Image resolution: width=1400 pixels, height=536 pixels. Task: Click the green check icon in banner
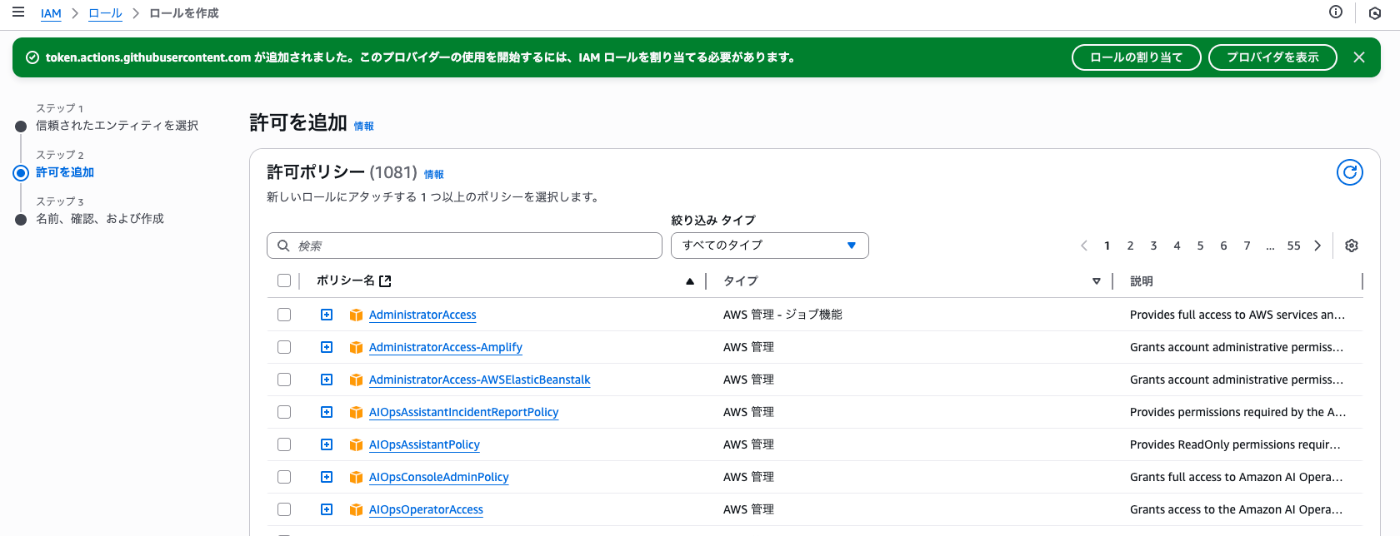(32, 57)
